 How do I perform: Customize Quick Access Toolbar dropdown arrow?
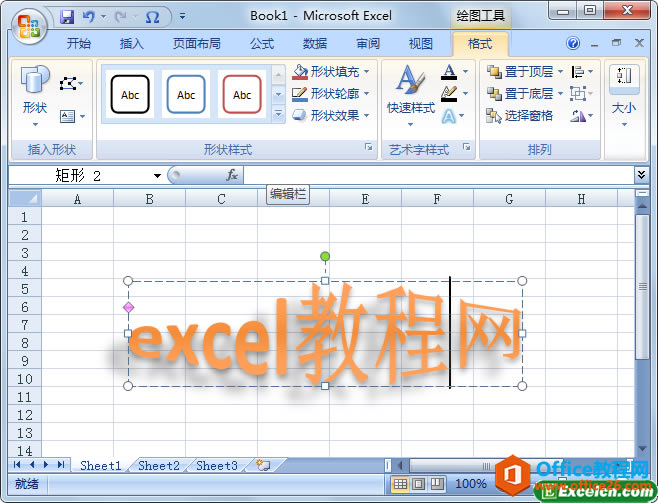182,17
